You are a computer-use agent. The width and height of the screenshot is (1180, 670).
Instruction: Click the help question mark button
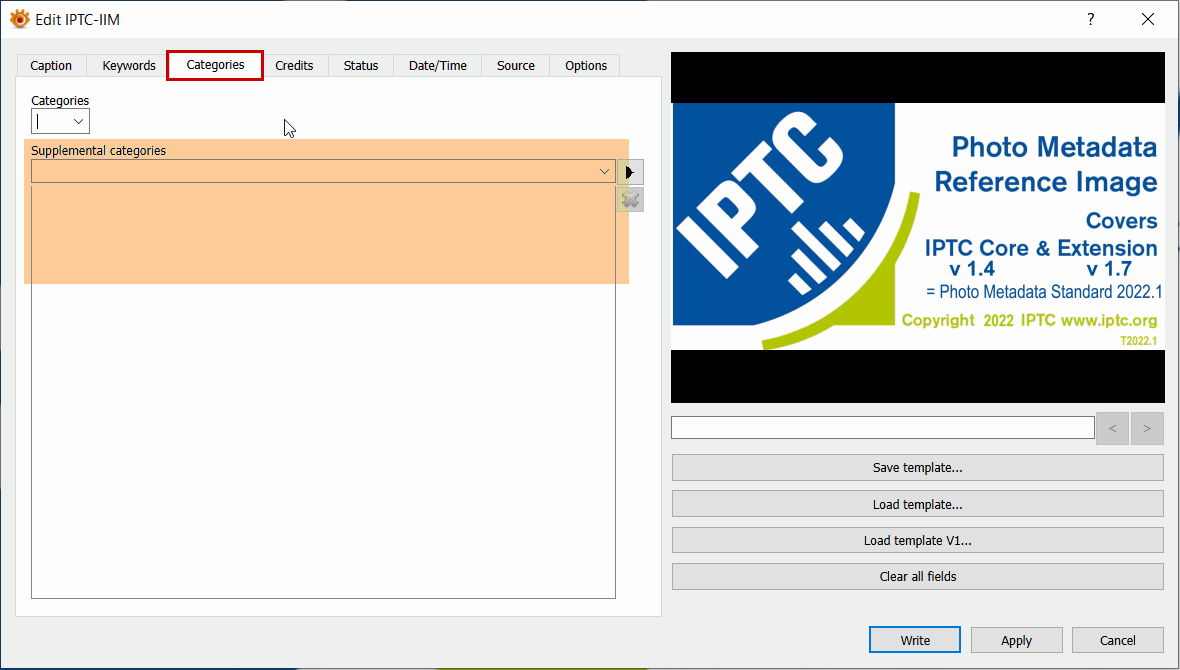pyautogui.click(x=1090, y=20)
